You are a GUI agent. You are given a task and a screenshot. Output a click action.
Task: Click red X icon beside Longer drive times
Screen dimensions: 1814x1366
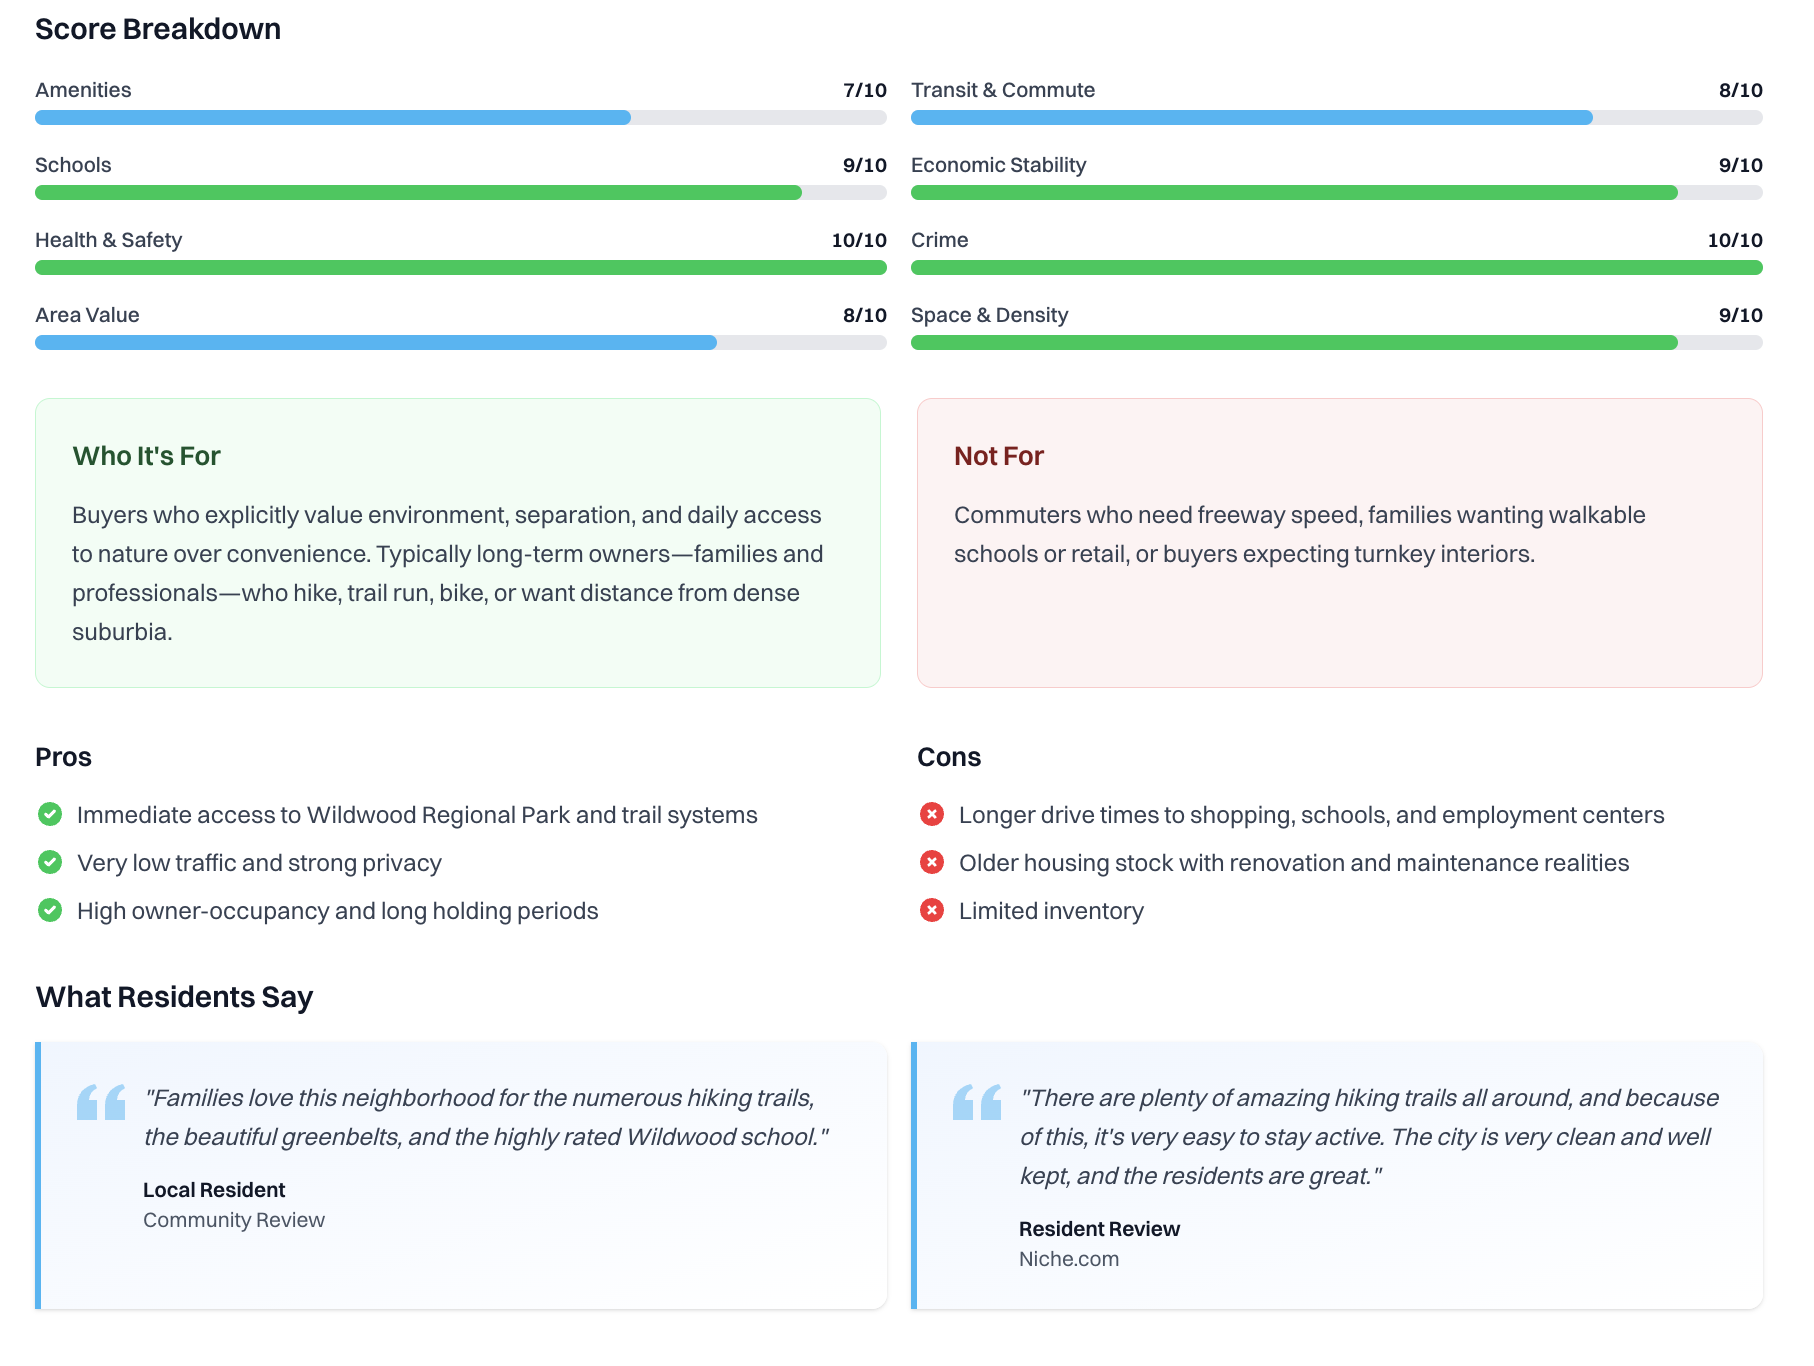pyautogui.click(x=932, y=814)
